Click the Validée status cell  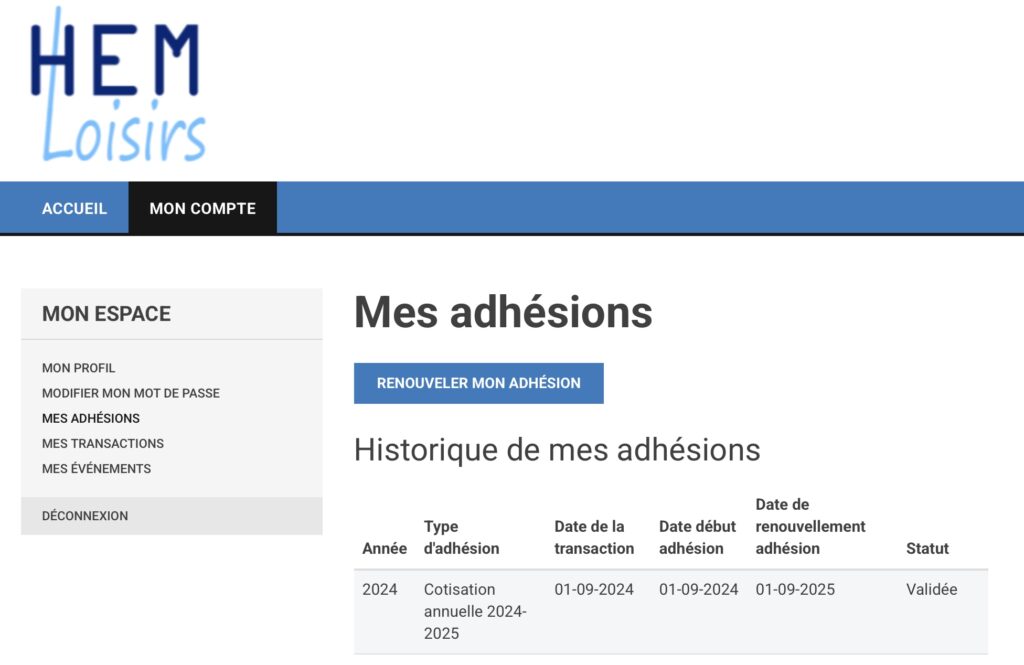pyautogui.click(x=931, y=589)
